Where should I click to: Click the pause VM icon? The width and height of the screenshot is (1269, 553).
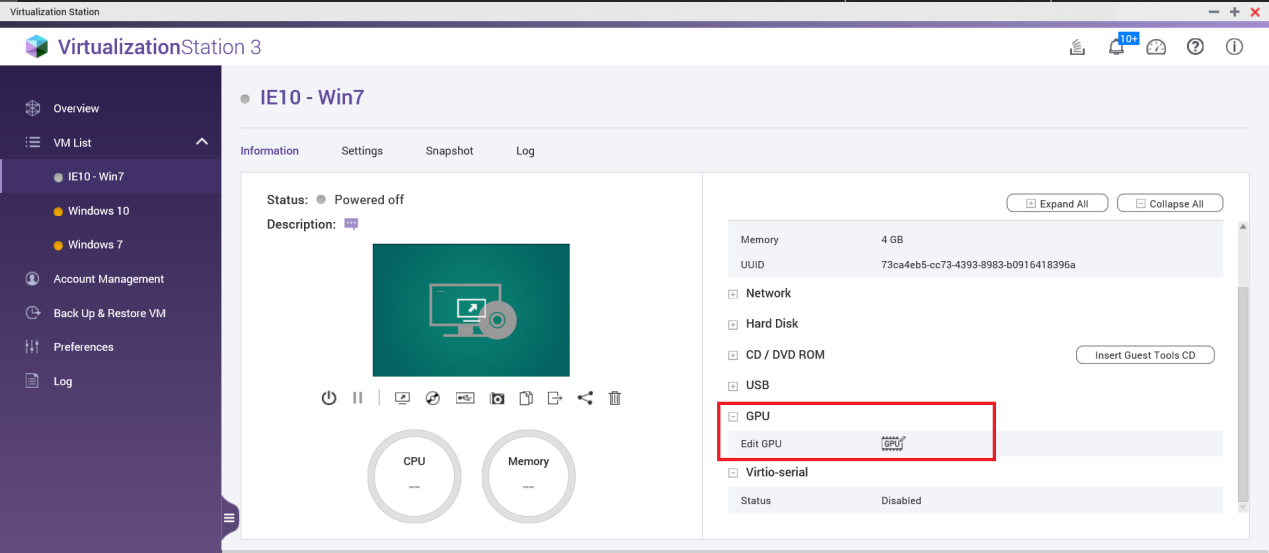coord(357,398)
